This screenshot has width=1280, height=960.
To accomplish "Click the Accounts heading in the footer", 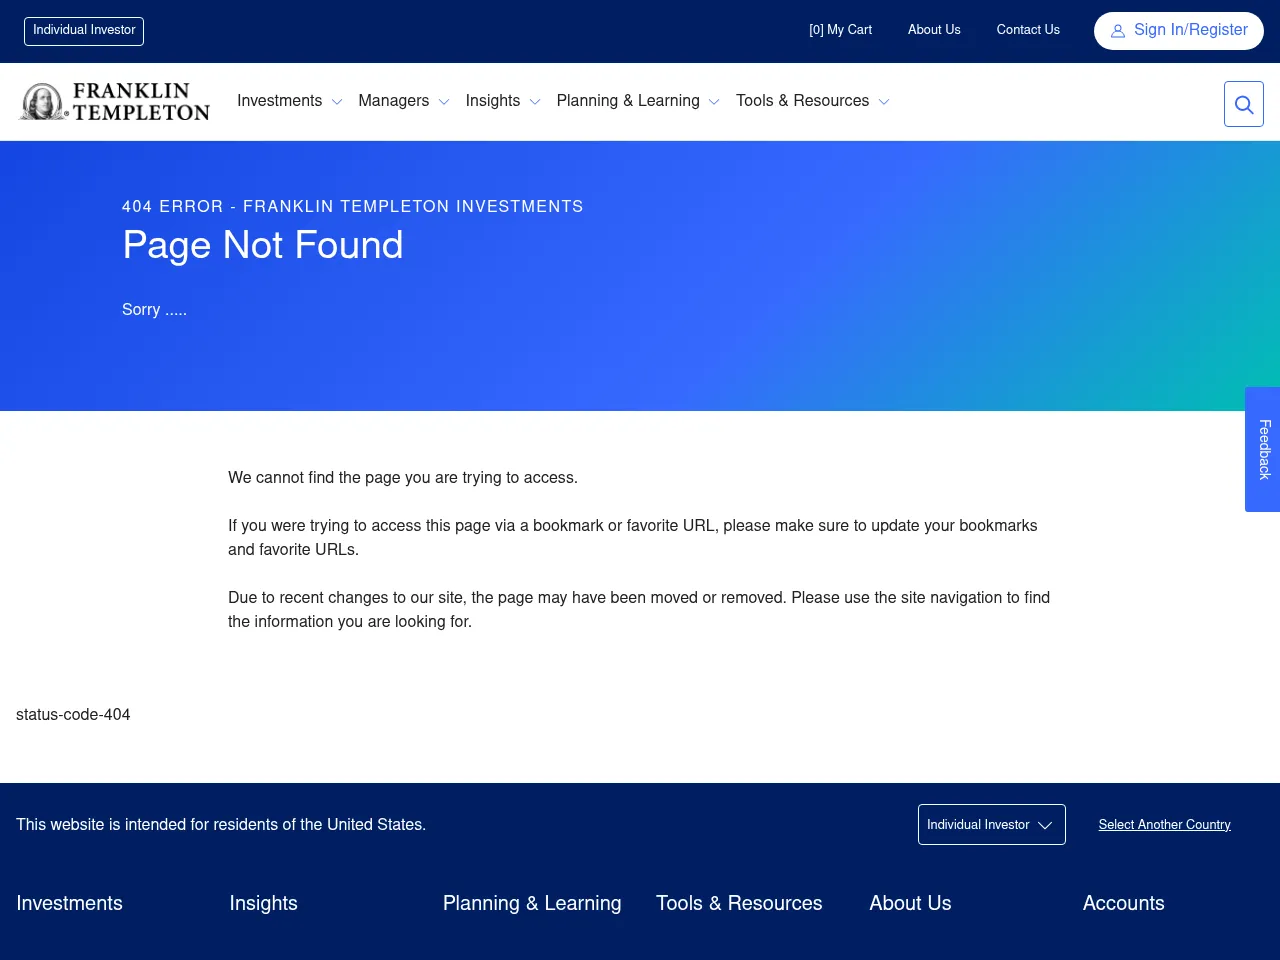I will [1123, 903].
